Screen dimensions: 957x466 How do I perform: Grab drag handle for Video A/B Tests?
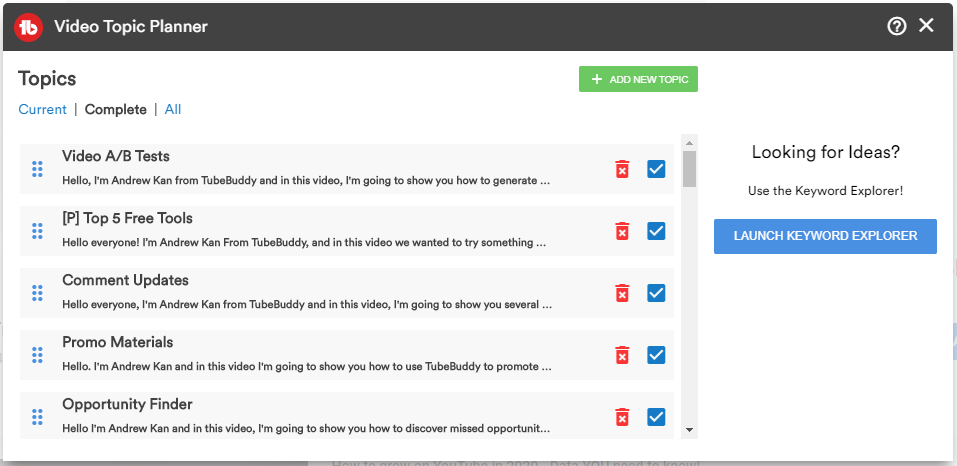tap(37, 169)
